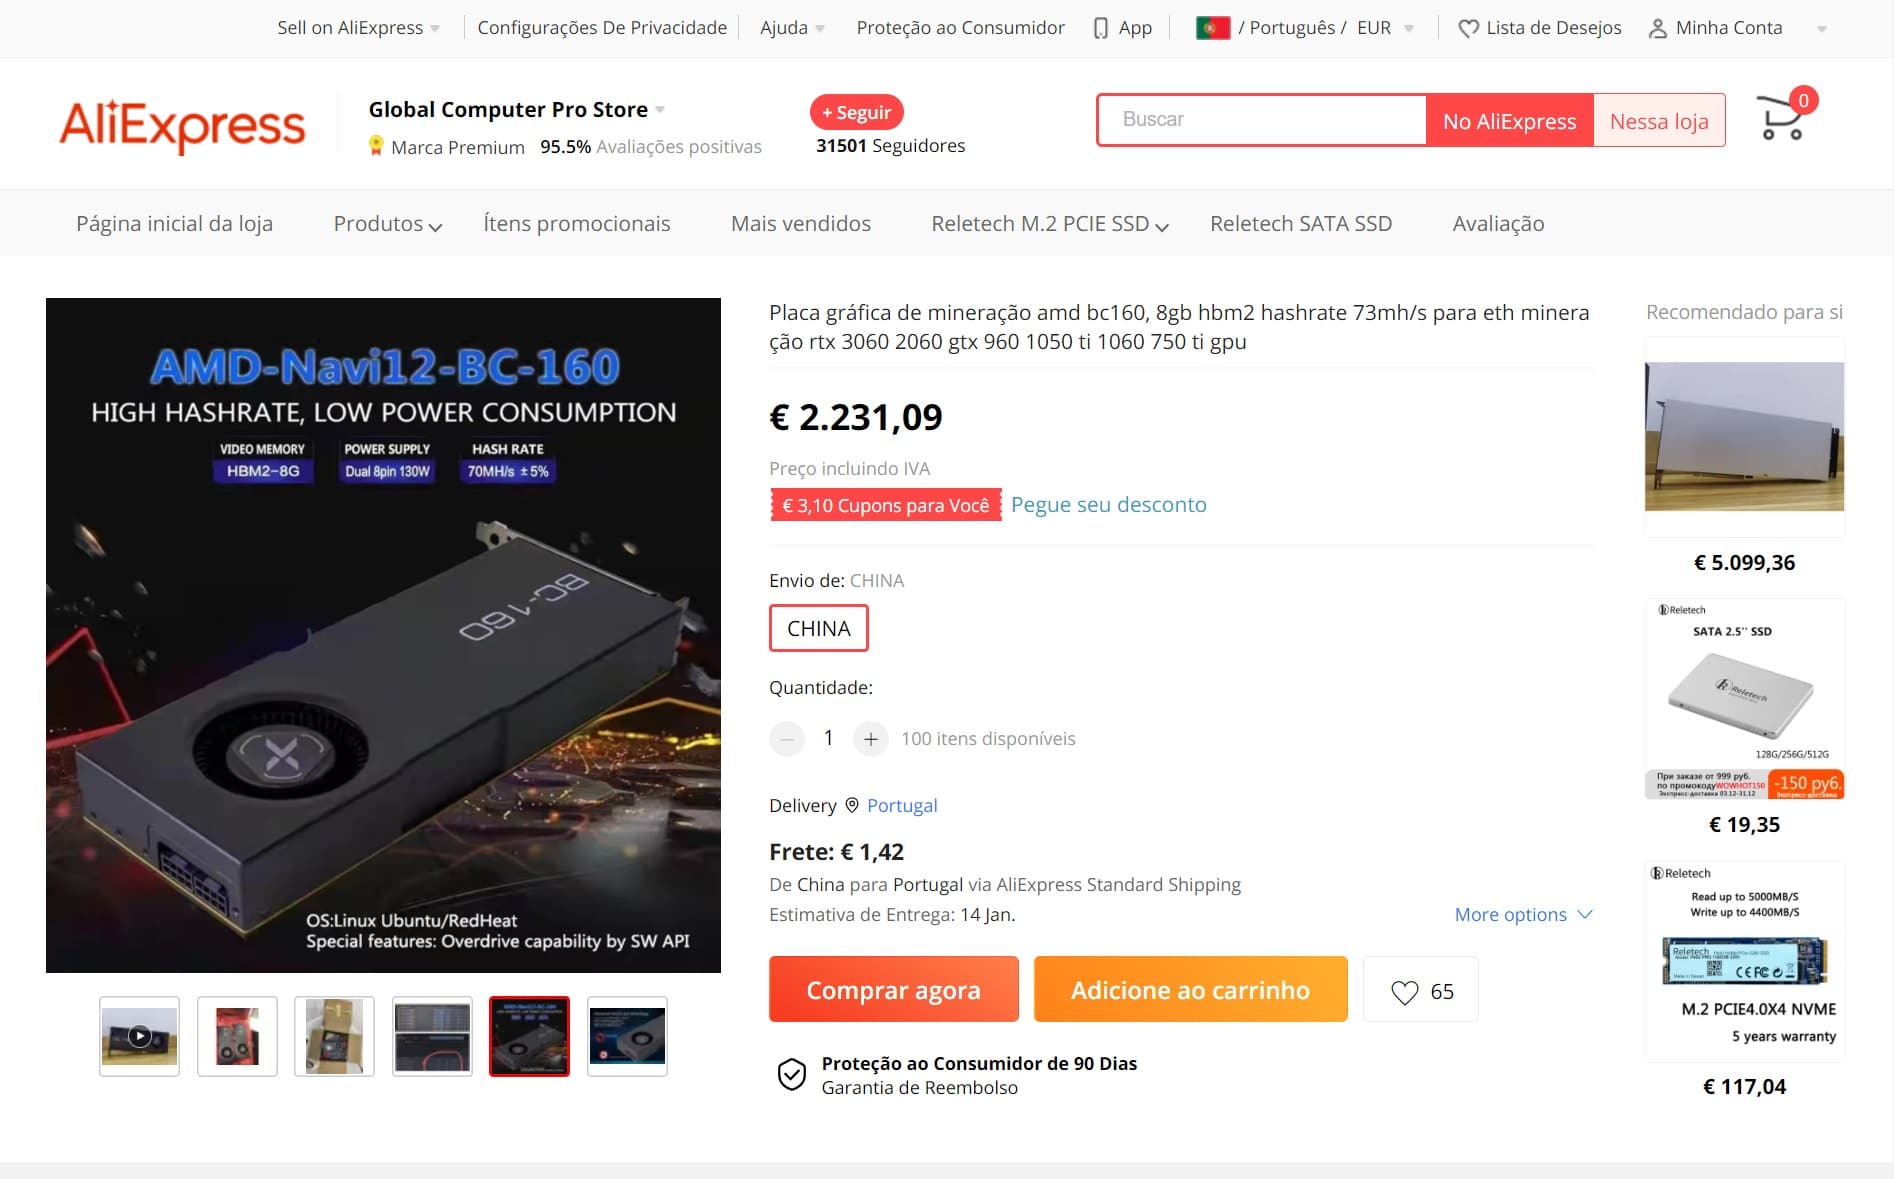Image resolution: width=1894 pixels, height=1179 pixels.
Task: Click the AliExpress logo
Action: click(182, 125)
